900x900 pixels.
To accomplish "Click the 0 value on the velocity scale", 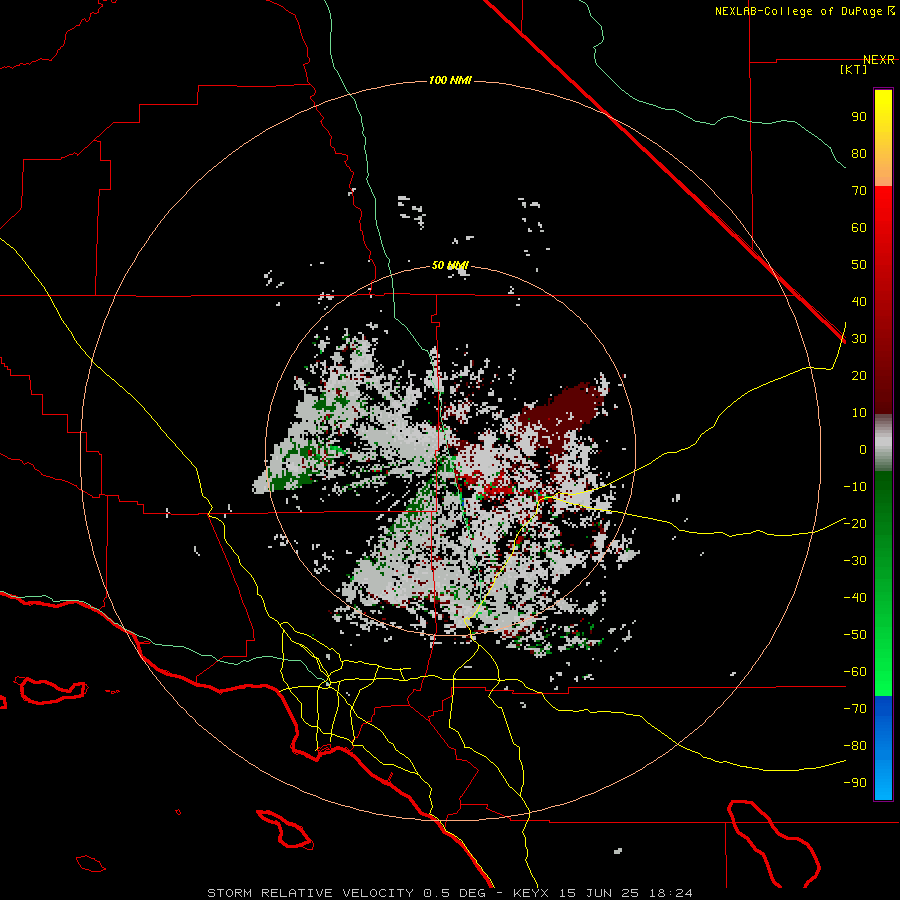I will (x=863, y=449).
